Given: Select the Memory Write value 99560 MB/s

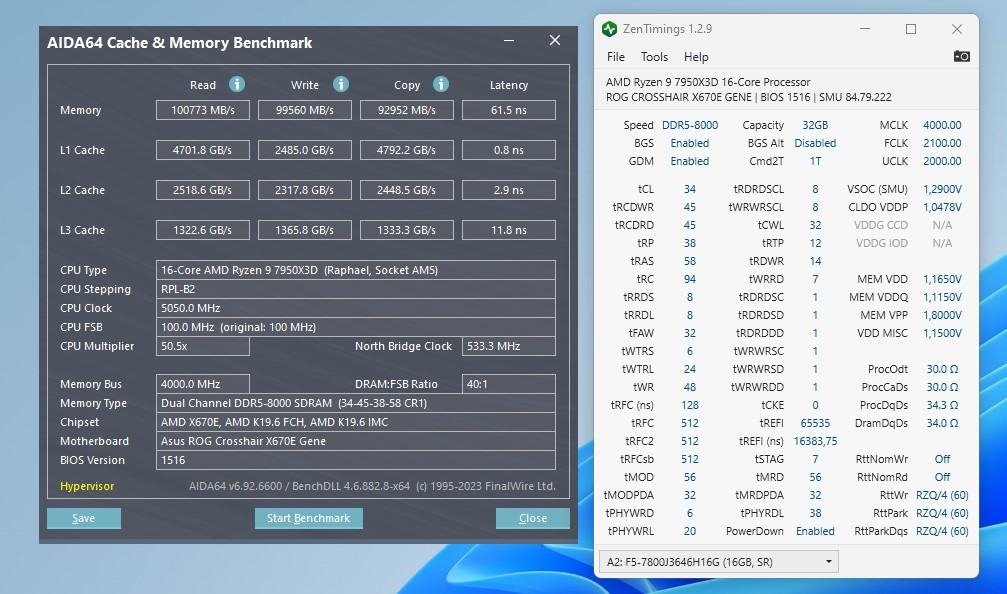Looking at the screenshot, I should tap(304, 110).
